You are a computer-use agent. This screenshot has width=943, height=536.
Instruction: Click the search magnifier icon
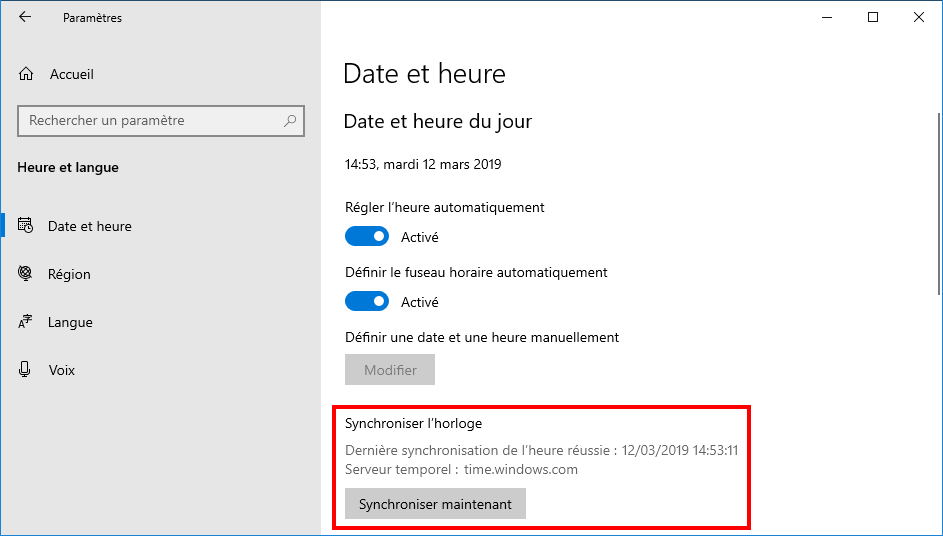290,120
